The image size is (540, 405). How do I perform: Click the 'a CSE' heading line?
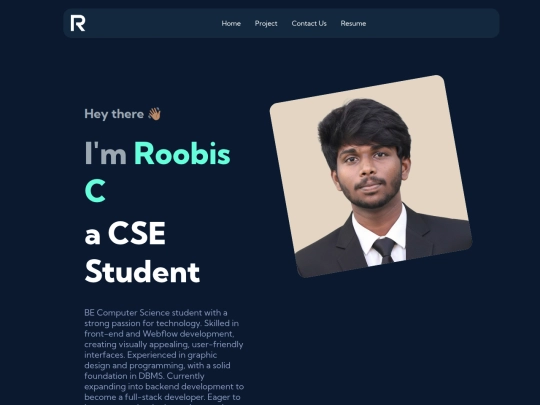tap(125, 233)
